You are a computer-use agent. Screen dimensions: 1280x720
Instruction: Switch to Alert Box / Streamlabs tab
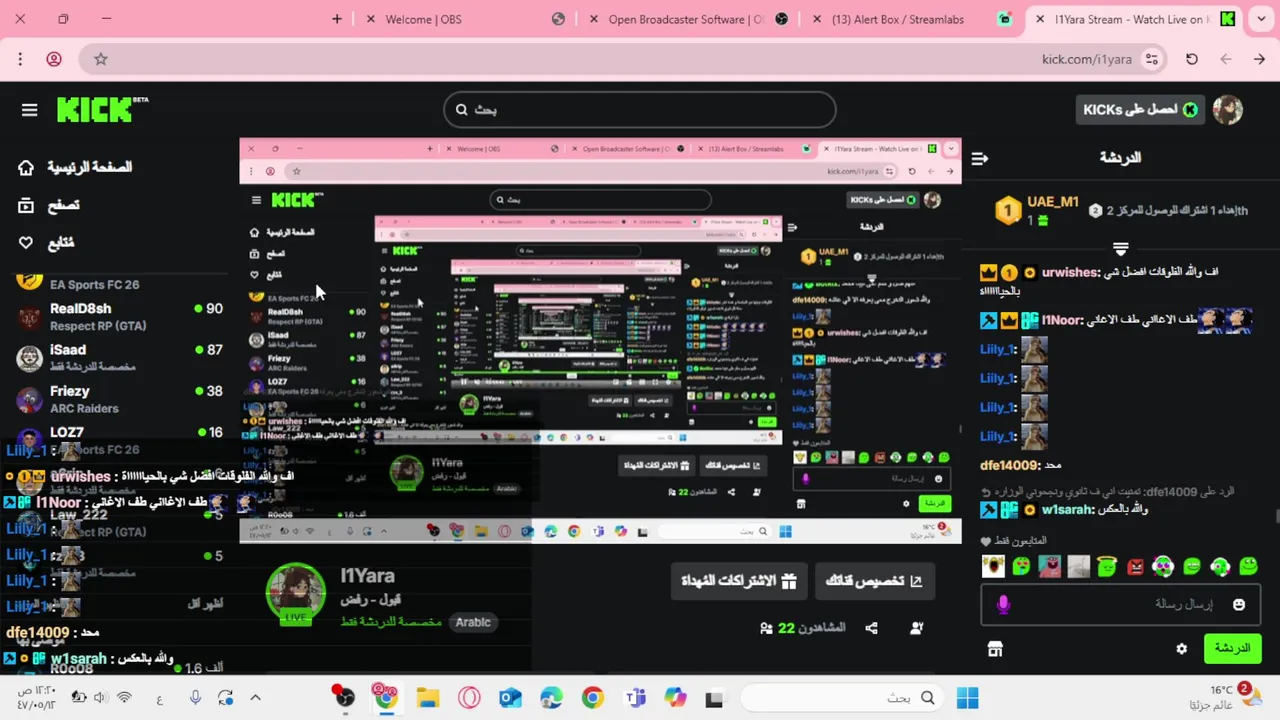pyautogui.click(x=913, y=19)
